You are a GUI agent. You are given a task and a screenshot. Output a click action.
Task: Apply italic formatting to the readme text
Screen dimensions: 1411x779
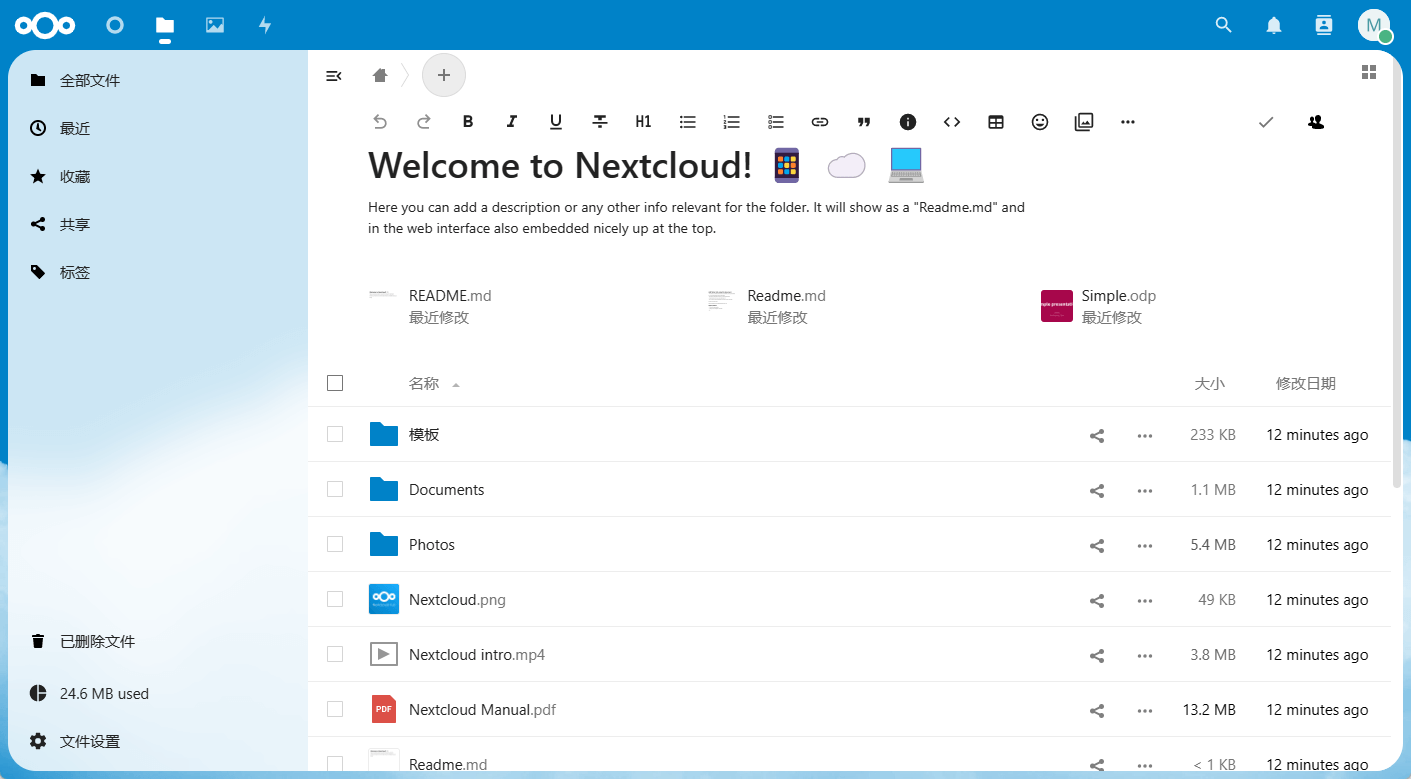point(511,121)
